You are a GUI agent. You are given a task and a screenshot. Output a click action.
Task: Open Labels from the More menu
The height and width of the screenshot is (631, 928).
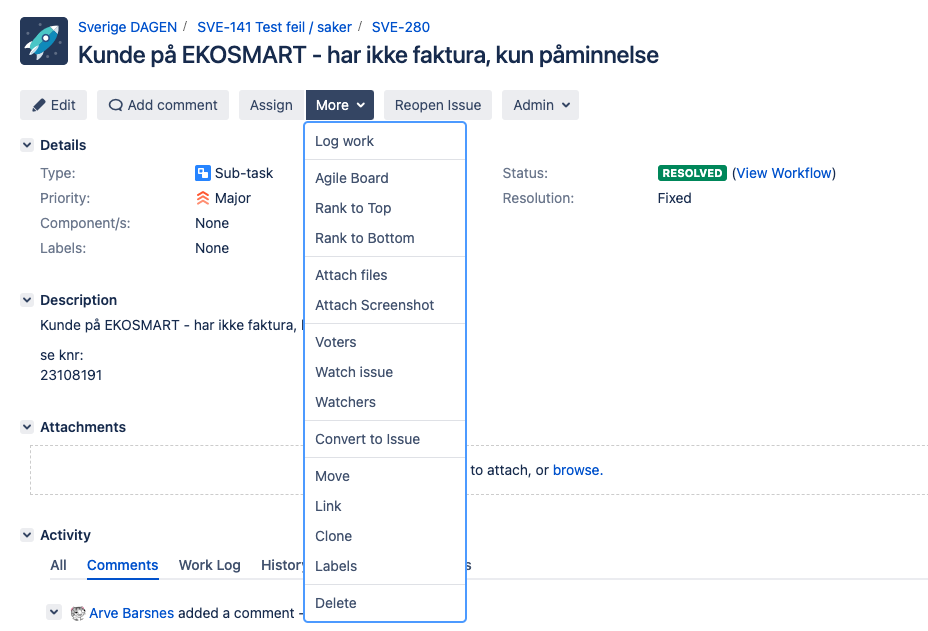pyautogui.click(x=385, y=566)
